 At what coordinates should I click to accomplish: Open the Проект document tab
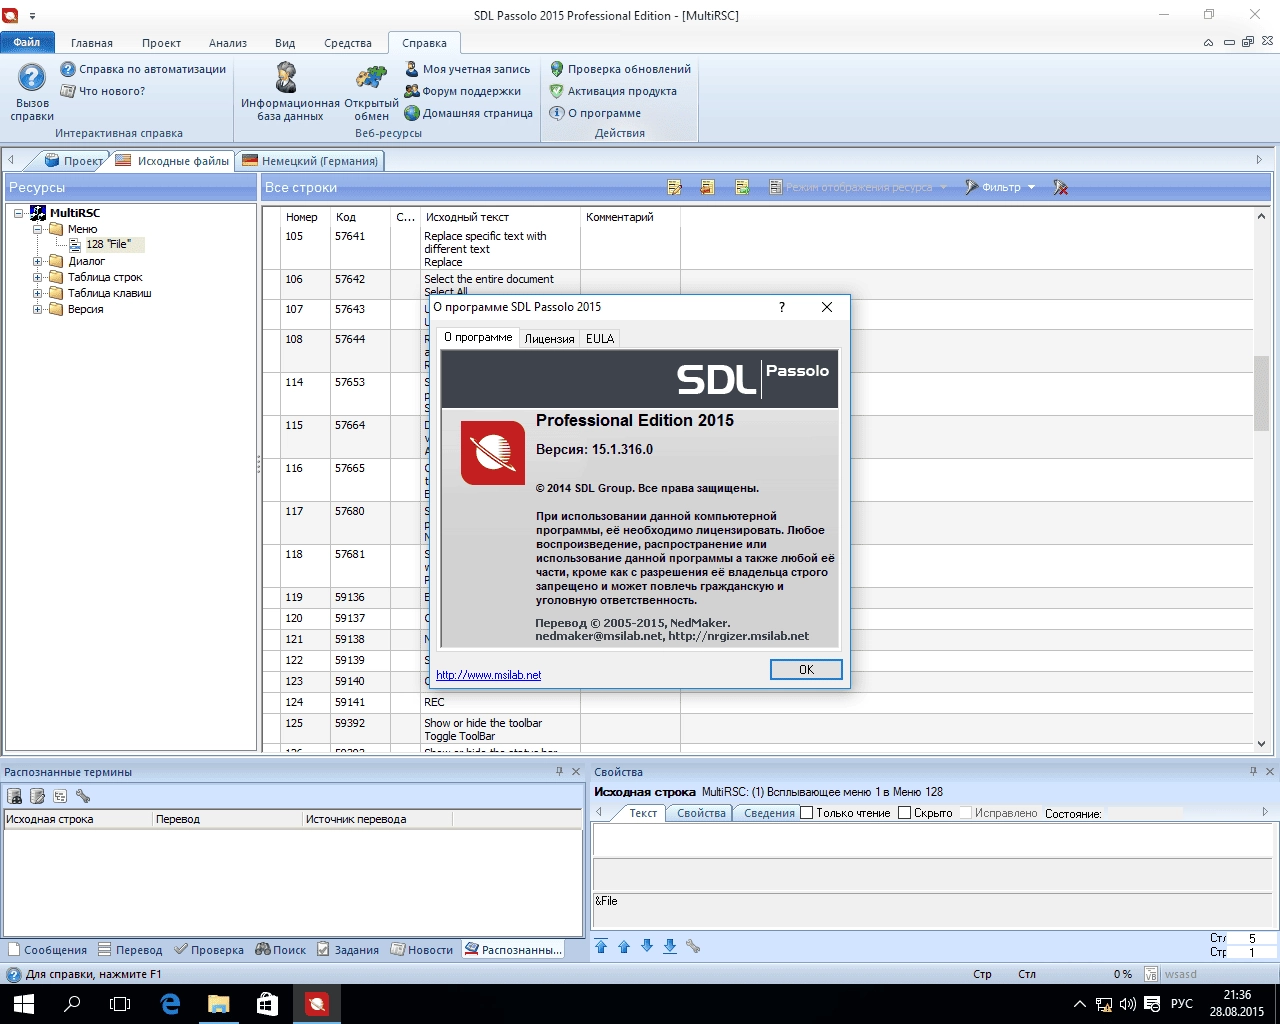[x=74, y=160]
